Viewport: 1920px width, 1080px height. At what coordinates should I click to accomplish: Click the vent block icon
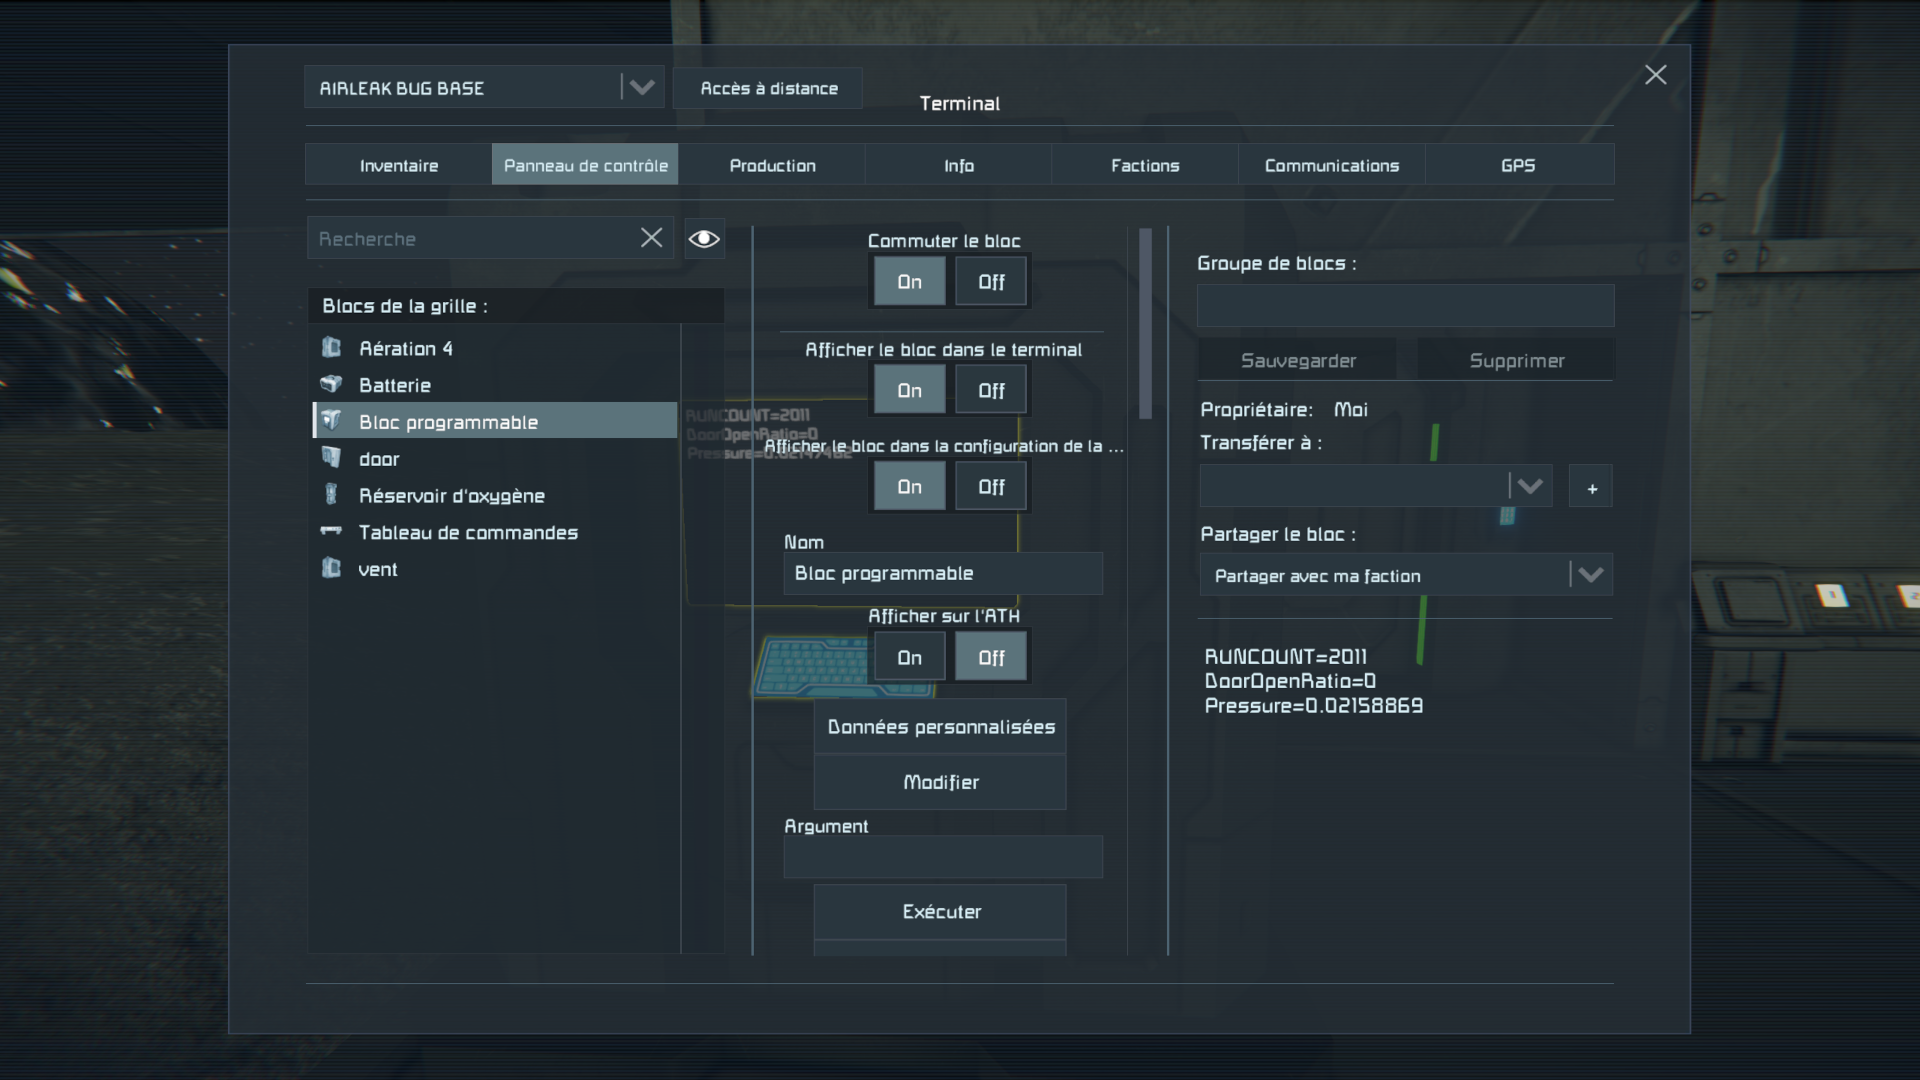(331, 568)
